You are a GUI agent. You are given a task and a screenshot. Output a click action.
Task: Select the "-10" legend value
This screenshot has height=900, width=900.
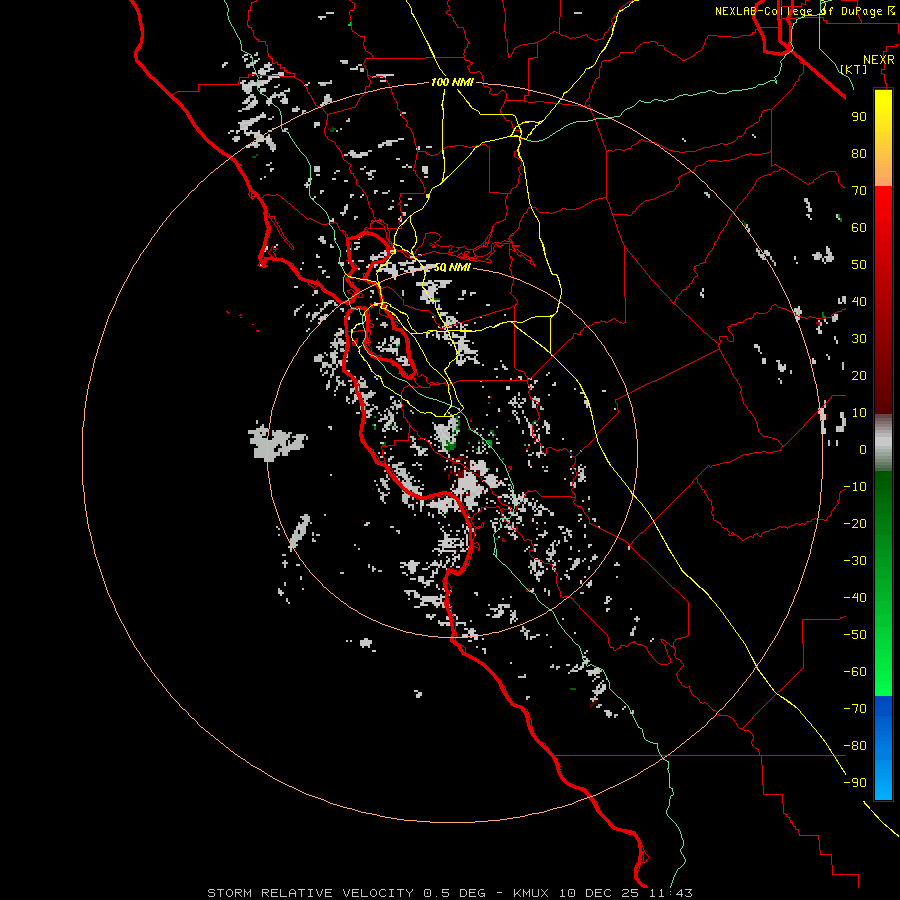tap(855, 487)
